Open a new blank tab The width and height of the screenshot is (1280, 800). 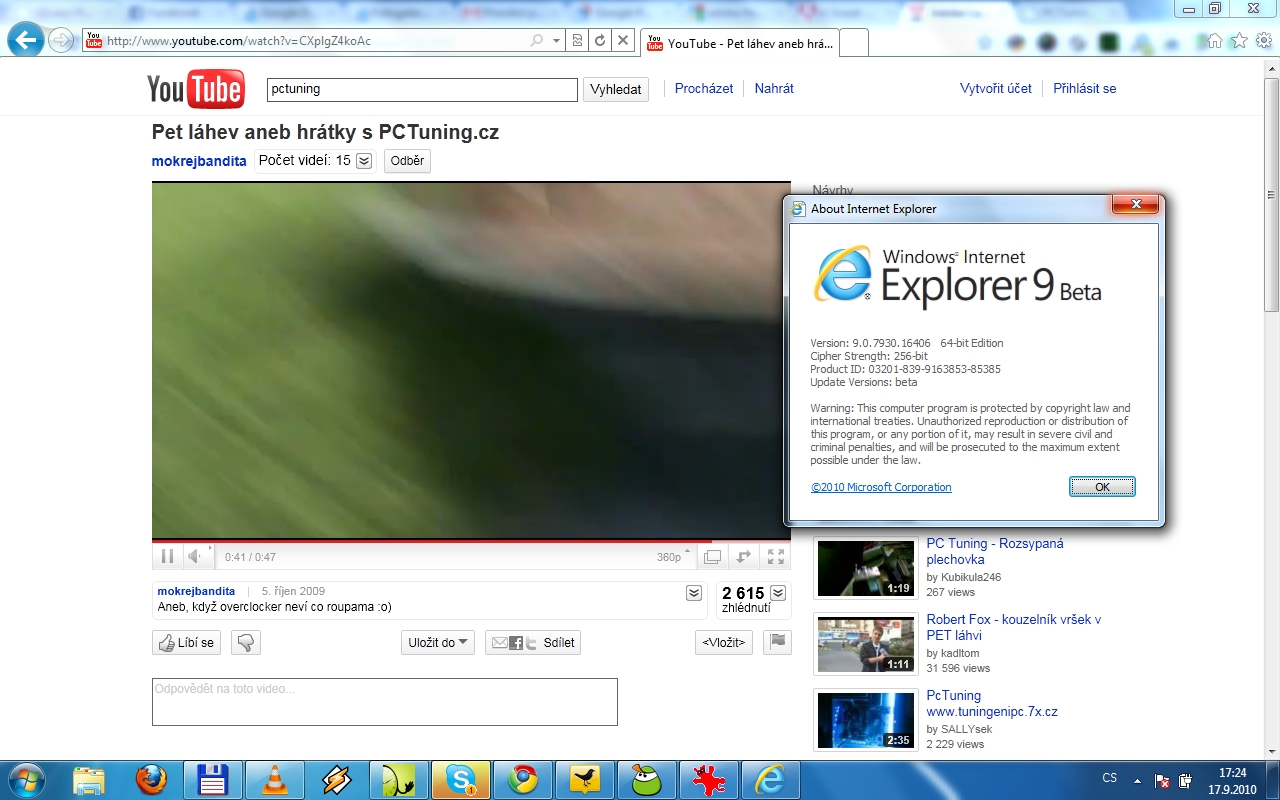coord(855,43)
